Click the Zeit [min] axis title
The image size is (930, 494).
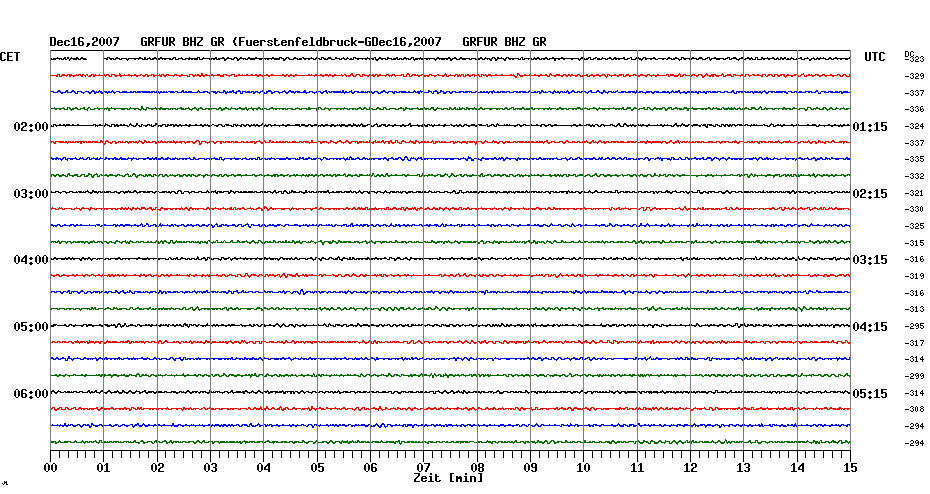tap(448, 477)
